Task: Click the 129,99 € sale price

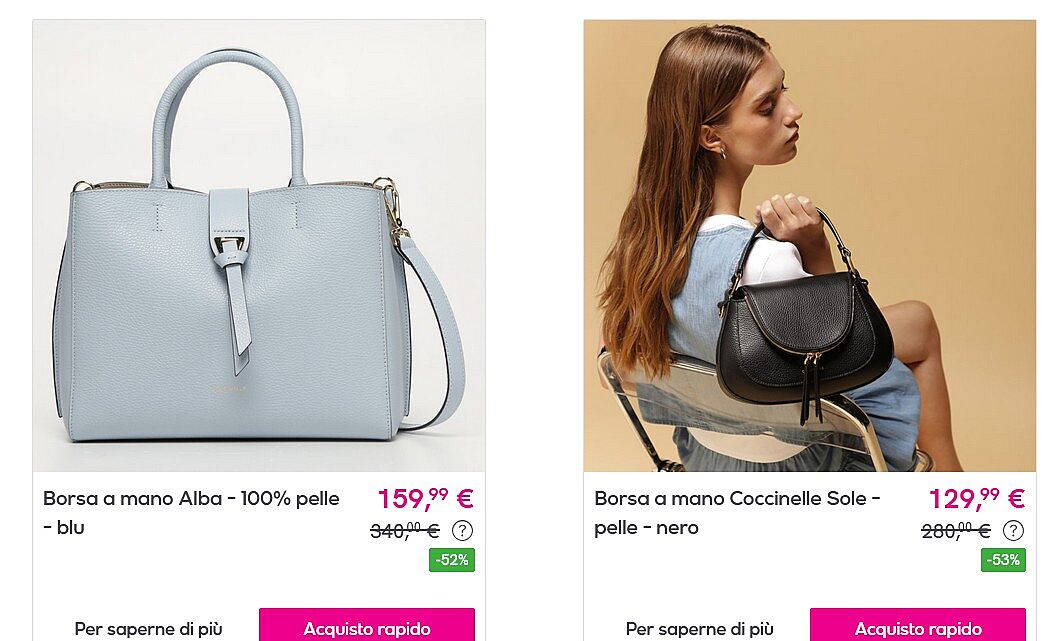Action: tap(976, 498)
